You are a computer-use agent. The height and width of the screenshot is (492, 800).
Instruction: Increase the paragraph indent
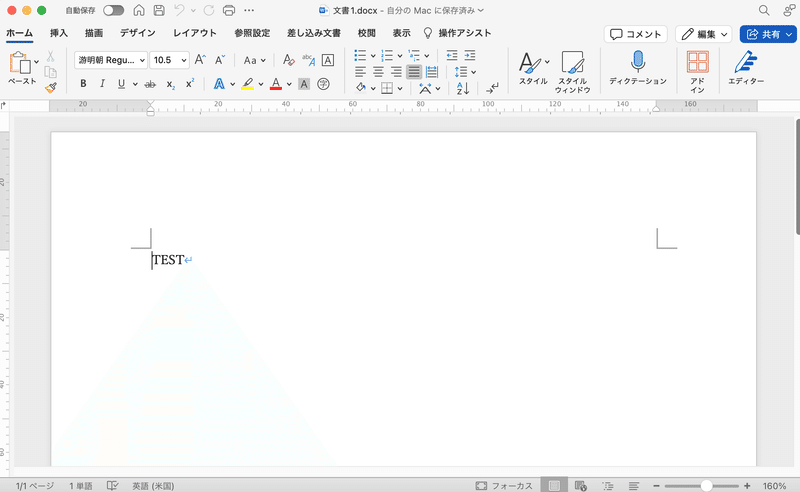click(x=469, y=55)
